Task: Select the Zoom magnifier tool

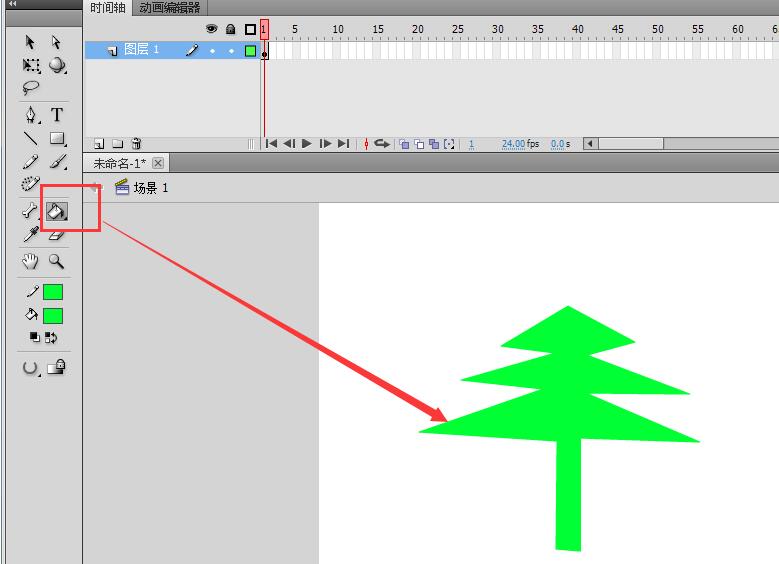Action: (x=57, y=261)
